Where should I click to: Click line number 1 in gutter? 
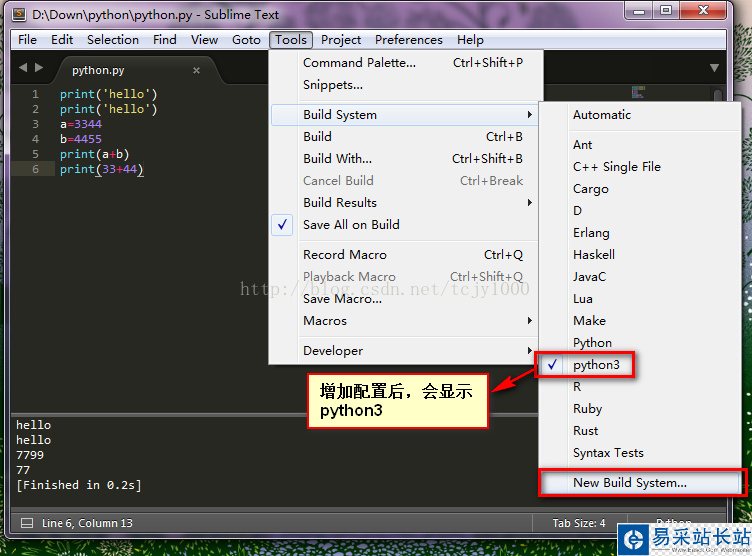click(x=35, y=94)
